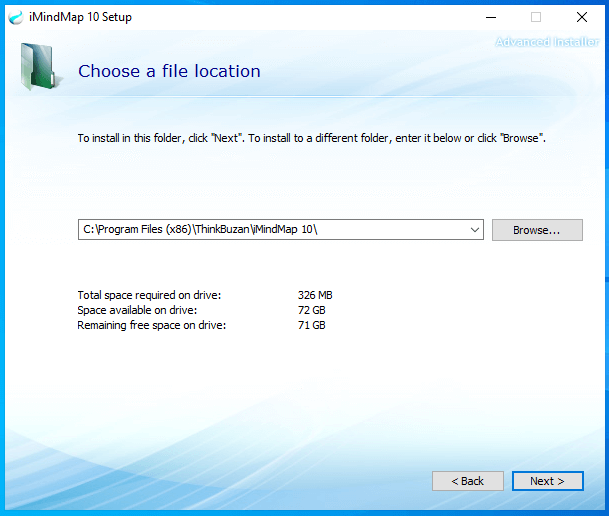This screenshot has height=516, width=609.
Task: Click the green folder icon in the header
Action: tap(40, 66)
